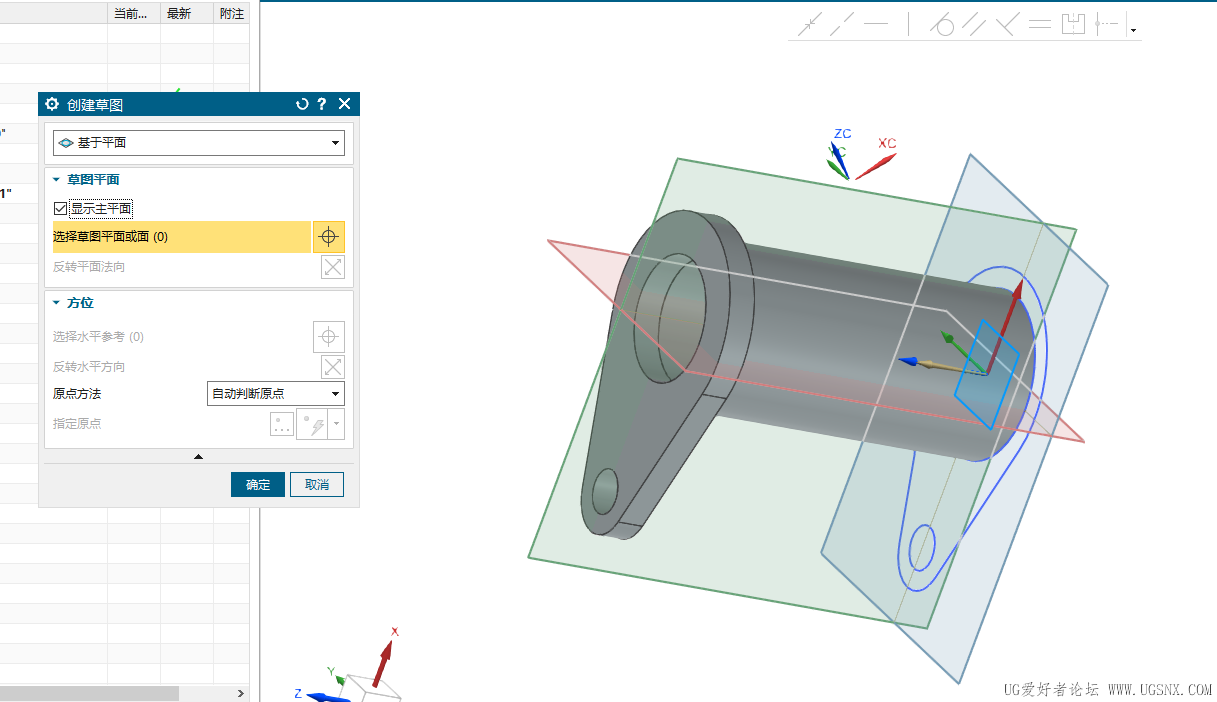
Task: Click the 反转水平方向 reverse icon
Action: click(333, 367)
